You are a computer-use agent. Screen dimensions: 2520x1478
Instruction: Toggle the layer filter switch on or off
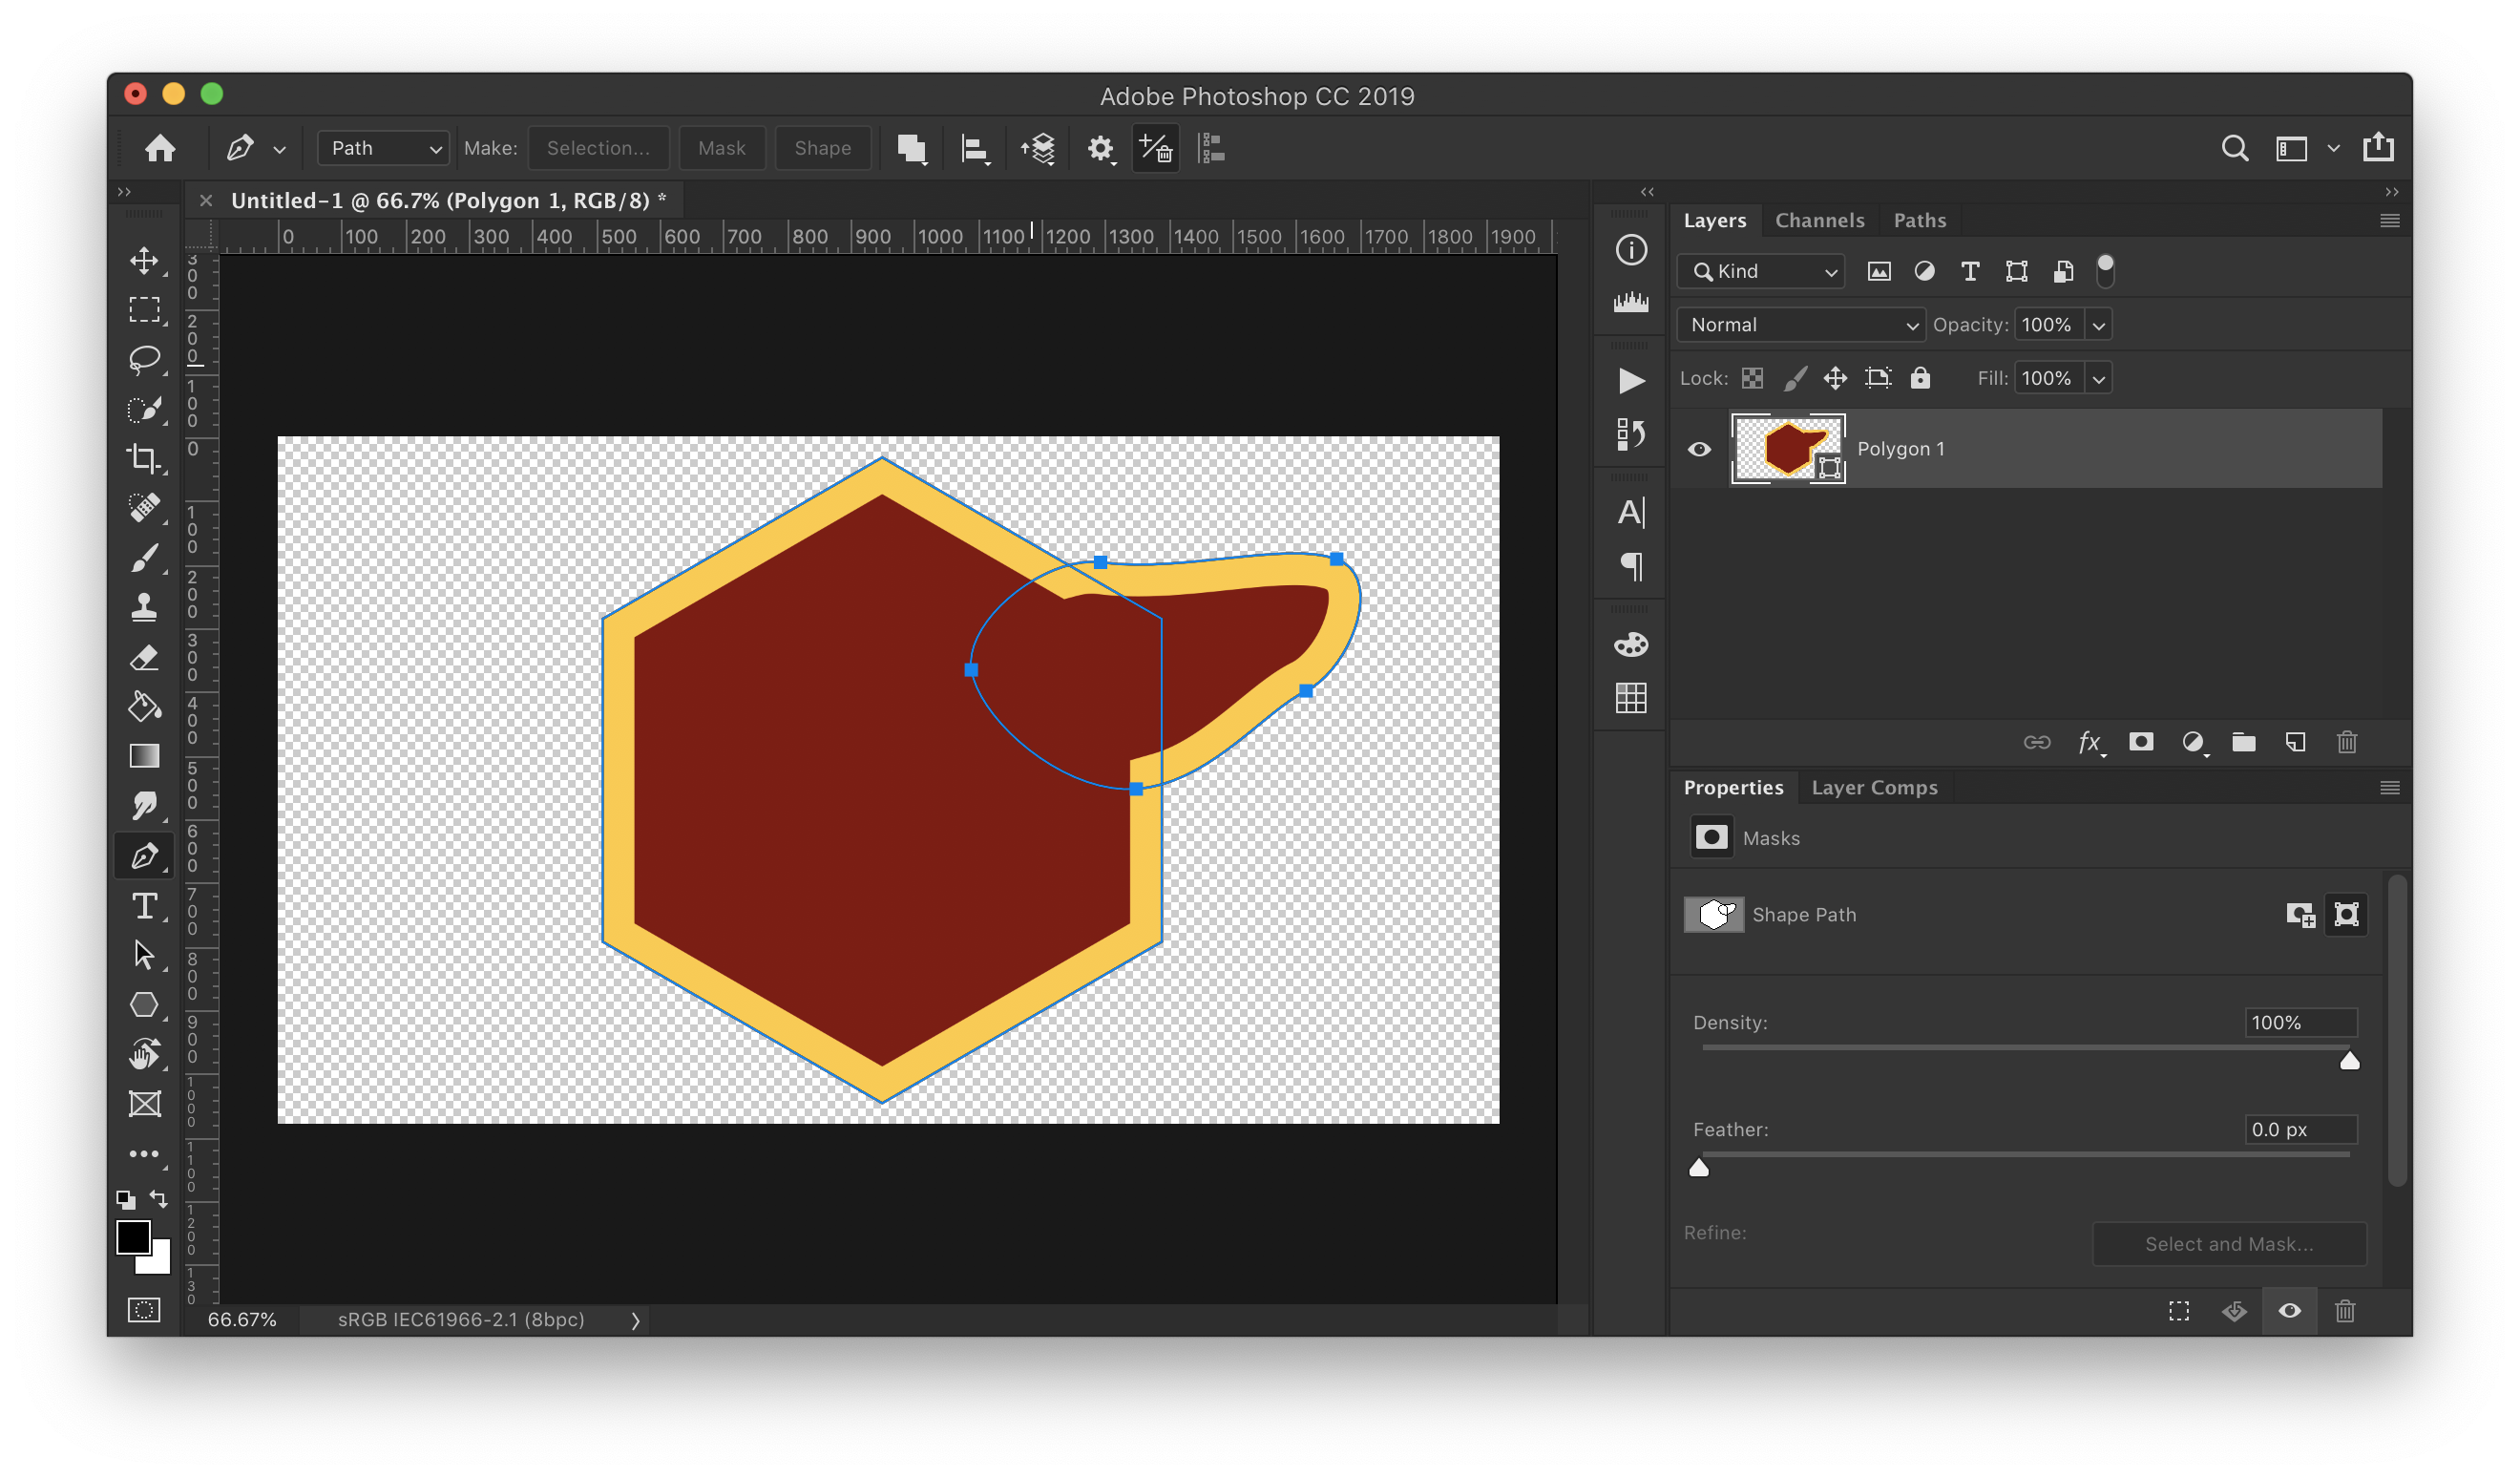tap(2105, 270)
